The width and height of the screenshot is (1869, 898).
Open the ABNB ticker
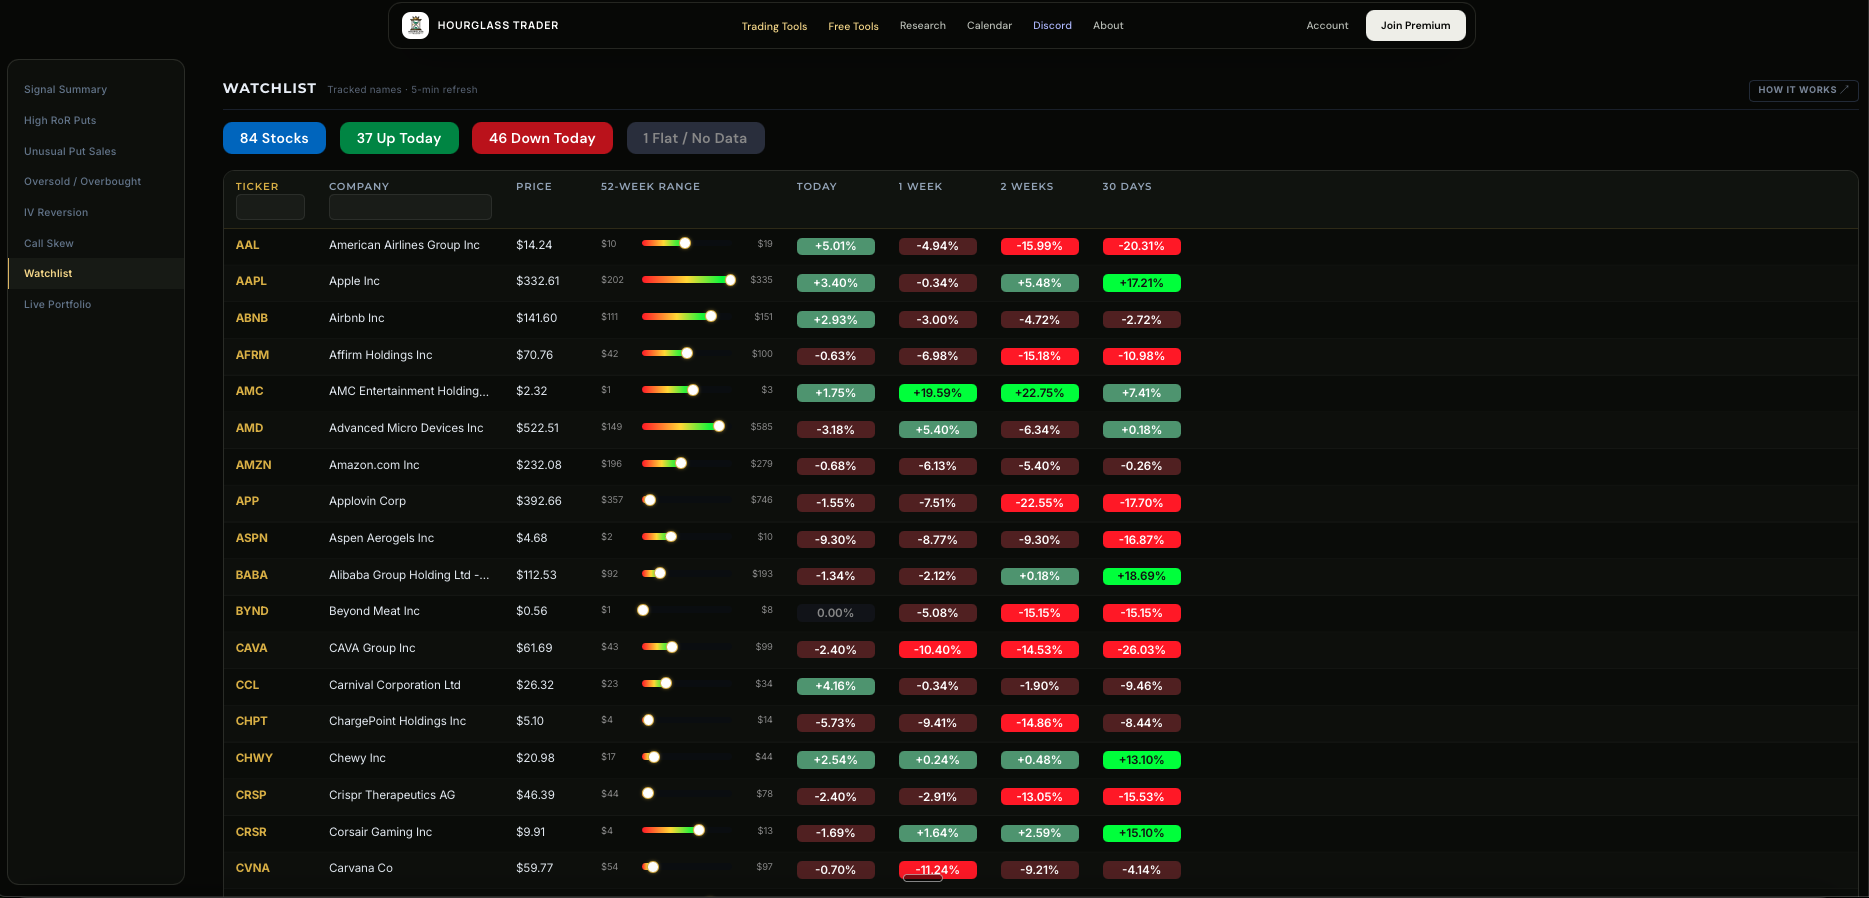252,318
